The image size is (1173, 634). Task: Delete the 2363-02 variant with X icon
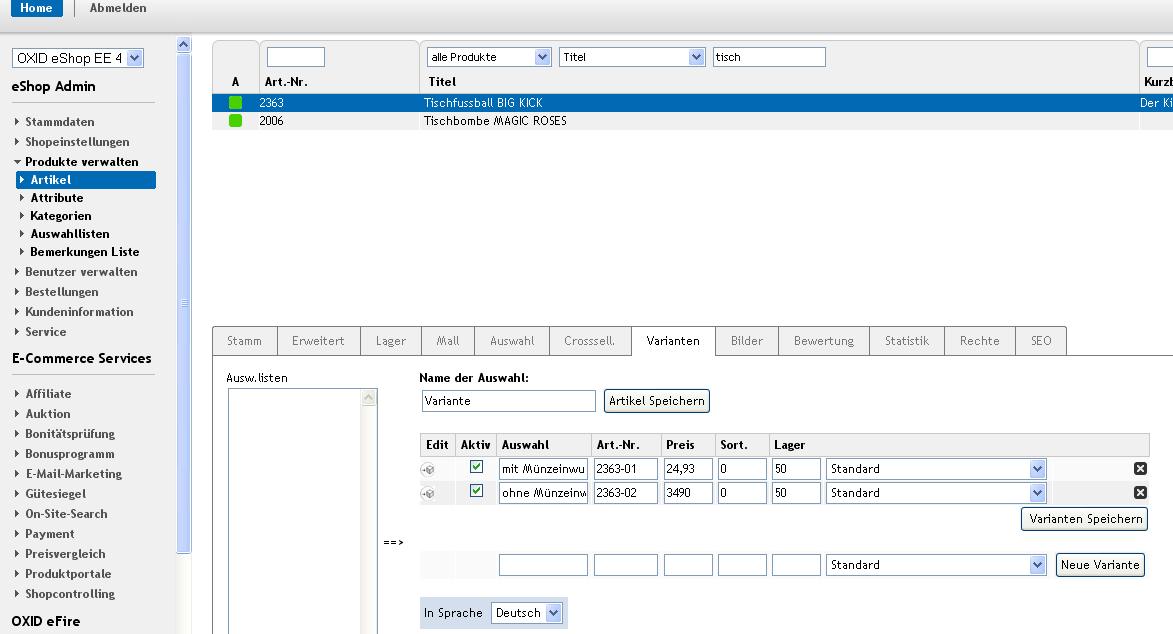click(1140, 493)
